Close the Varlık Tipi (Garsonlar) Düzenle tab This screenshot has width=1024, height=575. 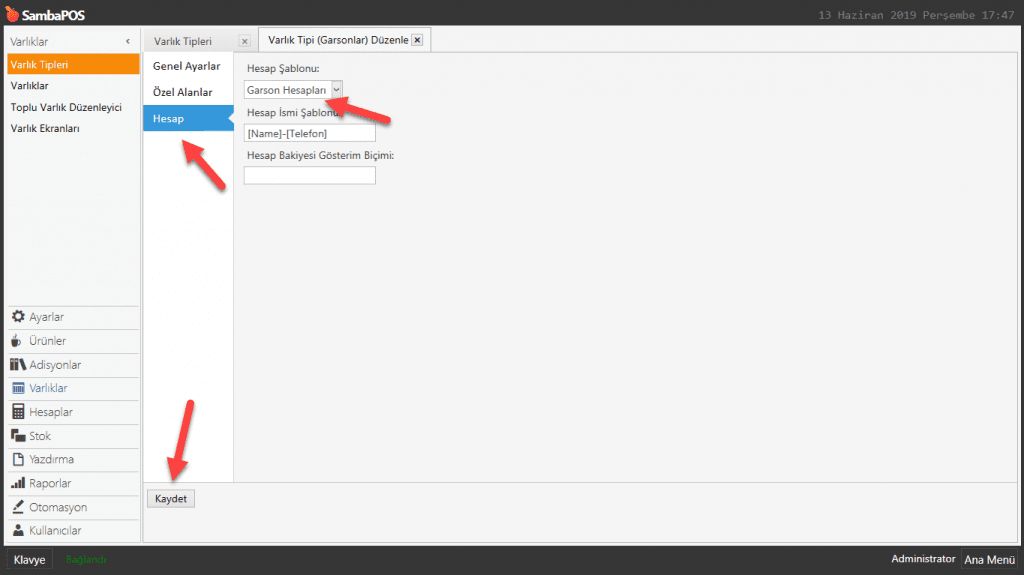pos(417,40)
